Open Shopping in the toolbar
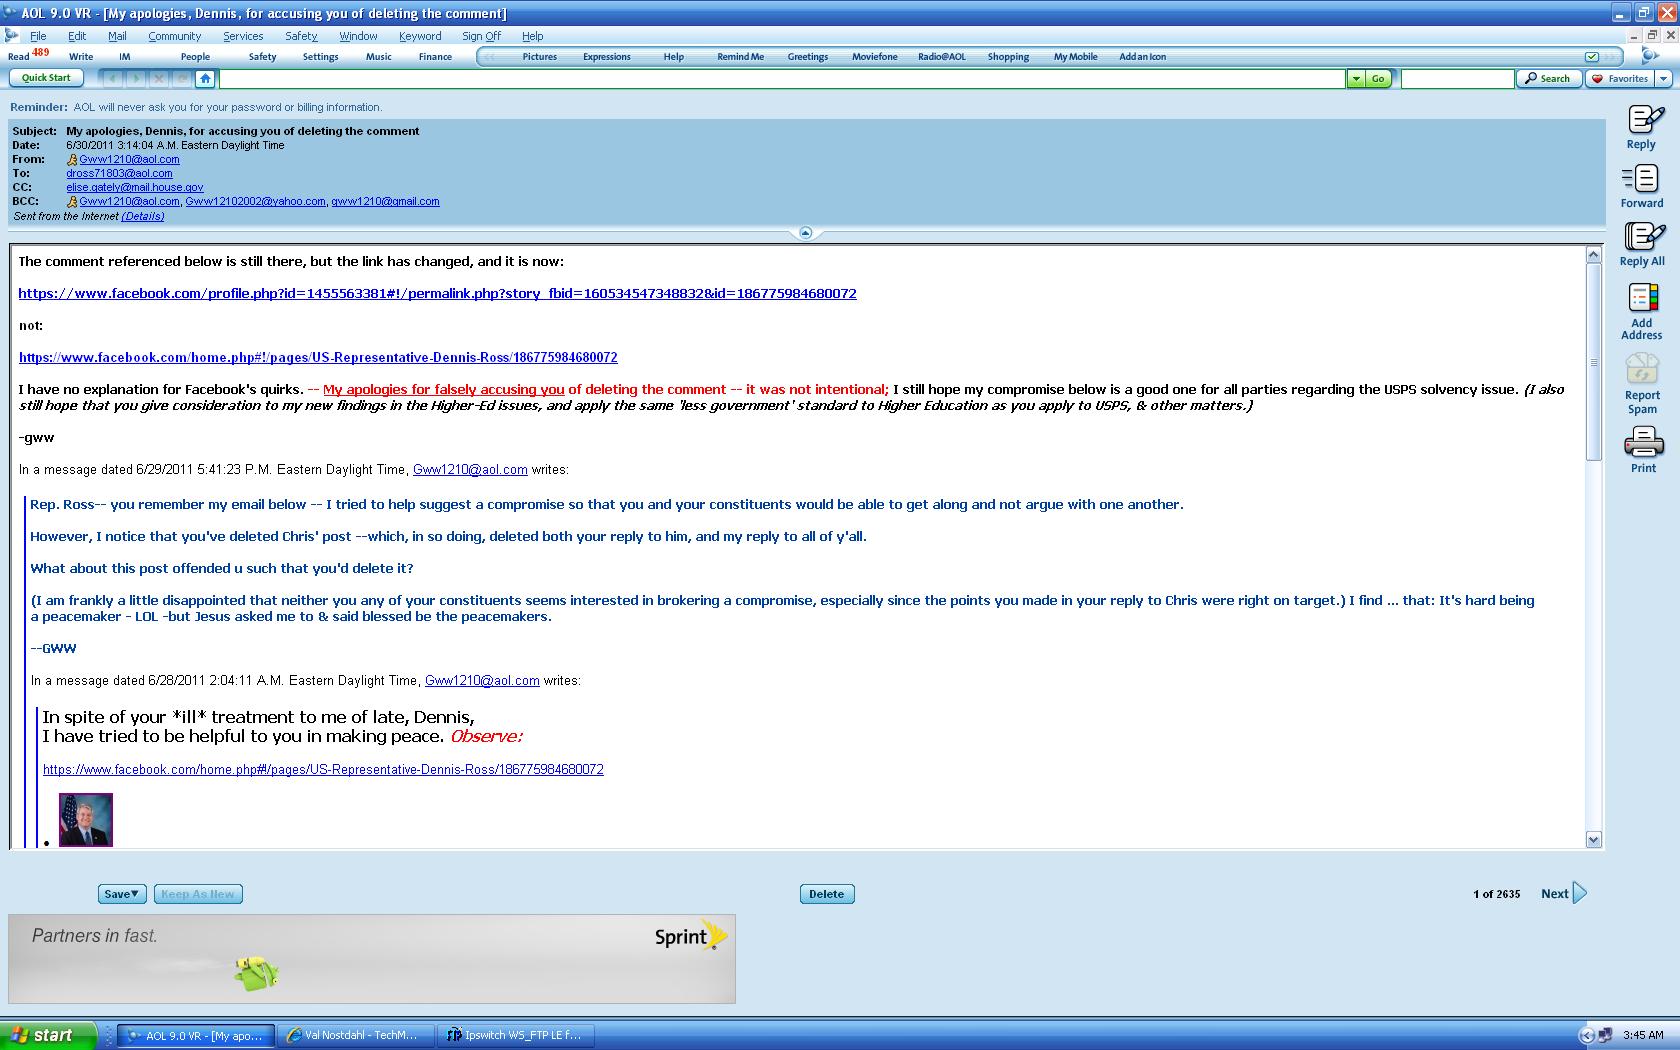This screenshot has height=1050, width=1680. [x=1008, y=57]
